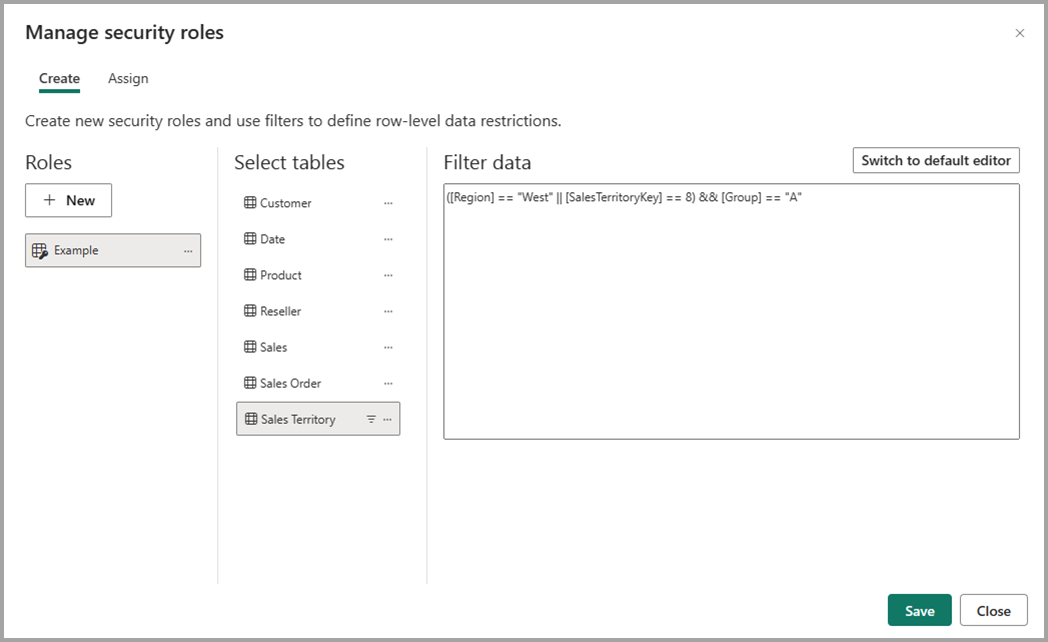Viewport: 1048px width, 642px height.
Task: Open more options for Date table
Action: click(x=388, y=239)
